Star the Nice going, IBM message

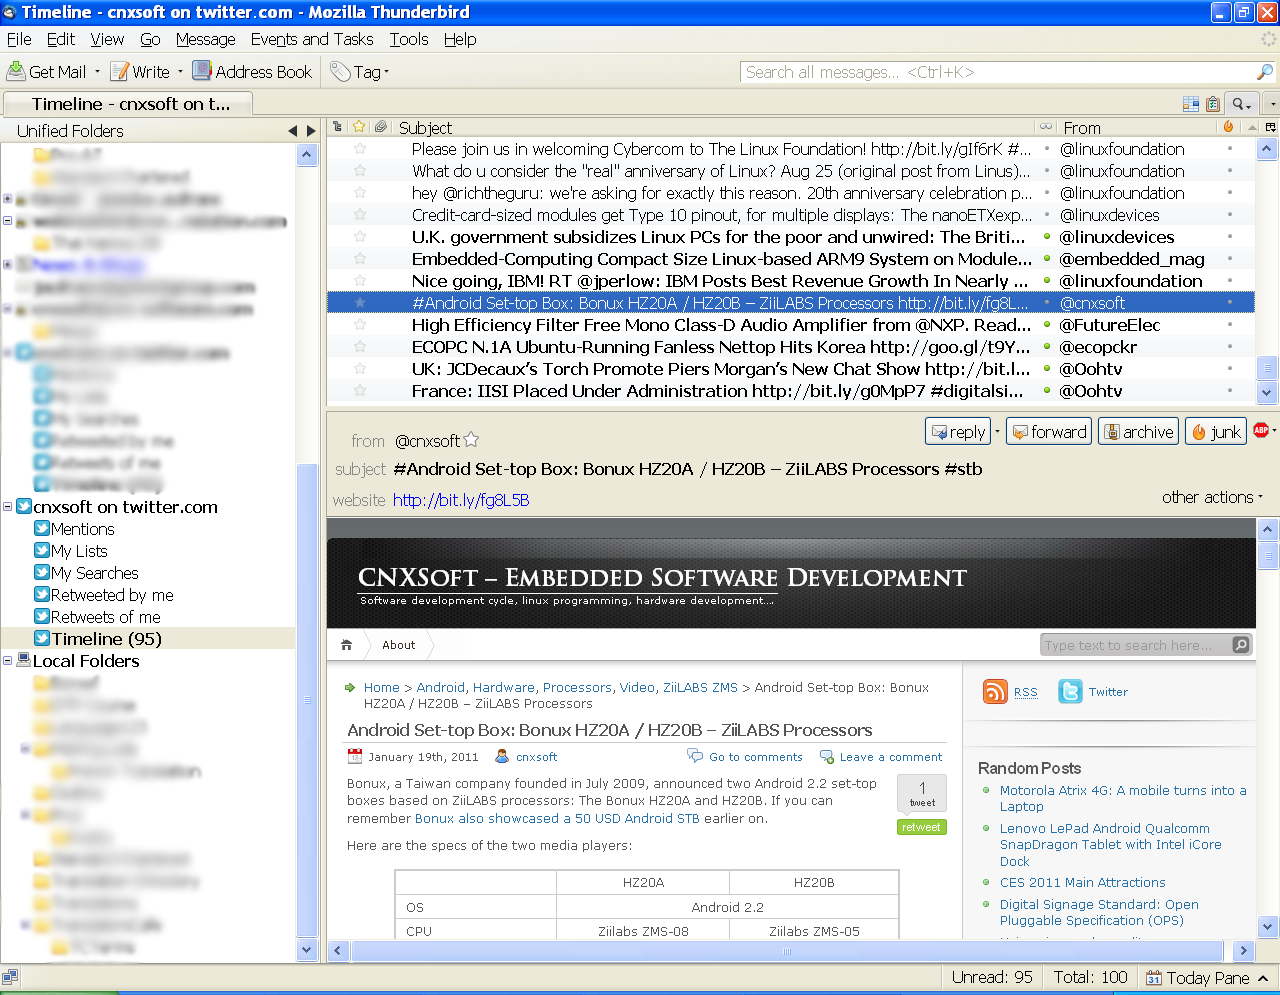click(x=360, y=280)
